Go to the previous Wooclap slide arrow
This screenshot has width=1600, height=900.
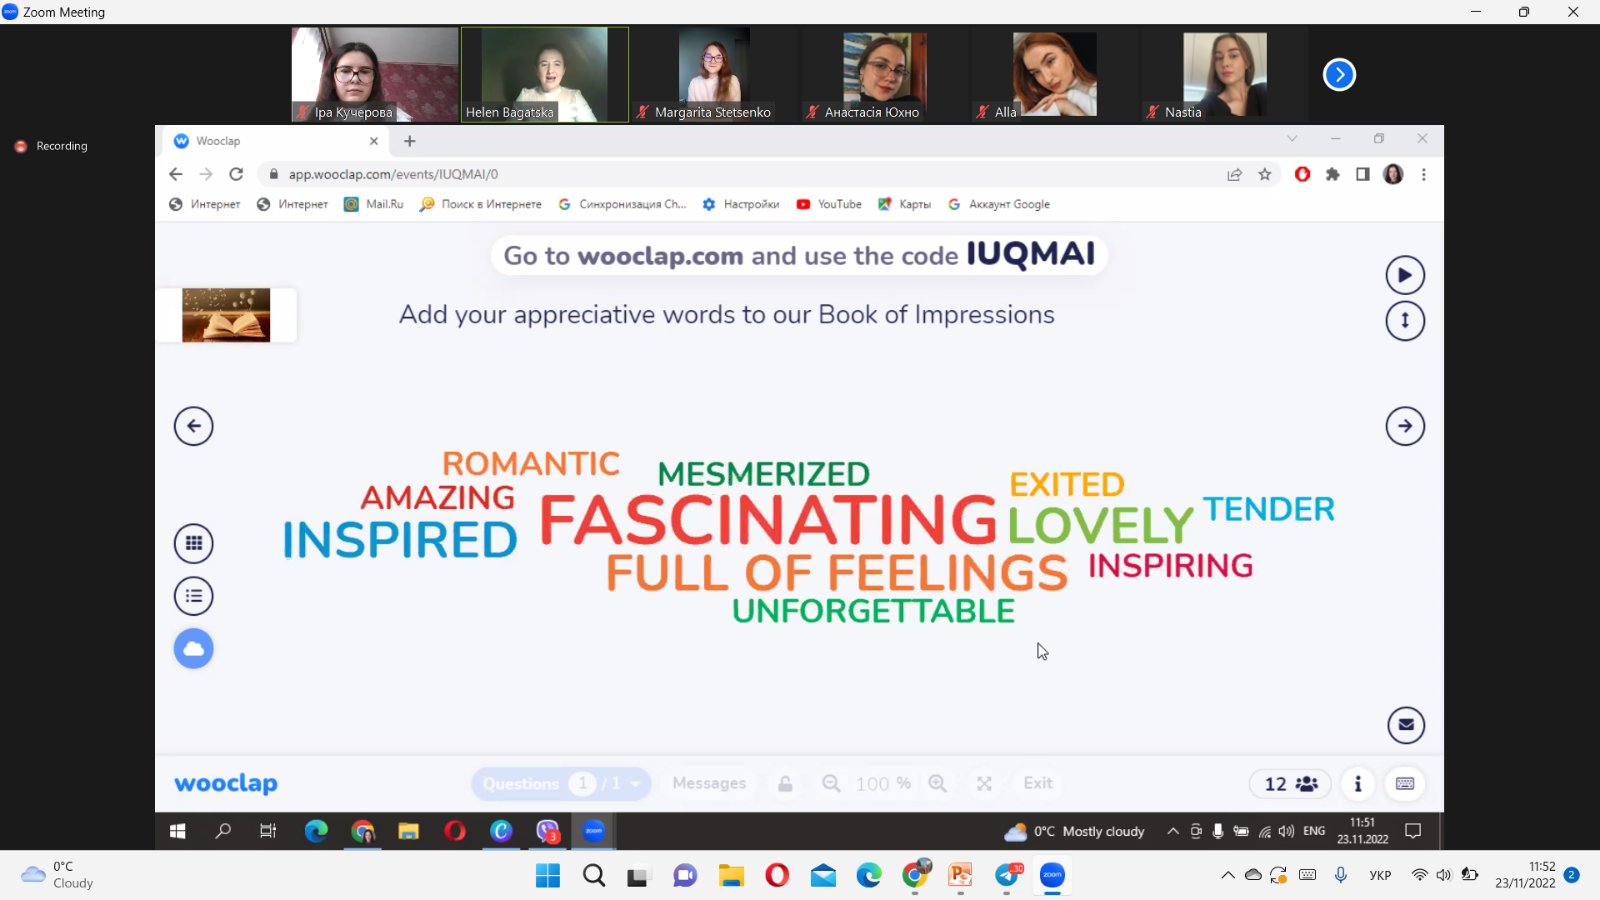click(x=193, y=426)
